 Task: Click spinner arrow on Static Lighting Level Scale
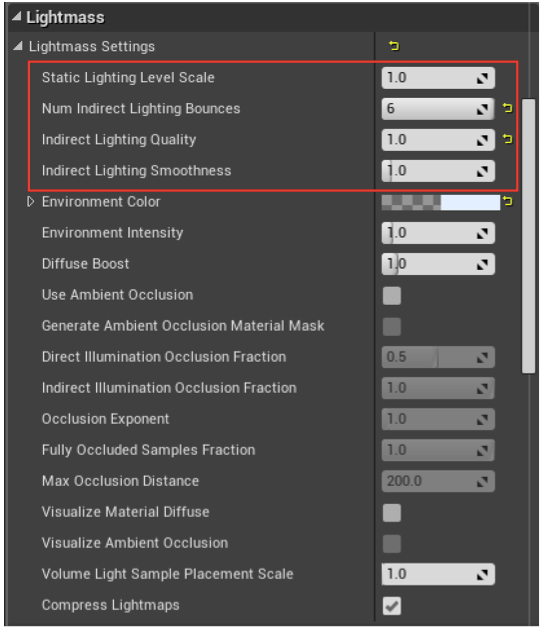tap(482, 78)
